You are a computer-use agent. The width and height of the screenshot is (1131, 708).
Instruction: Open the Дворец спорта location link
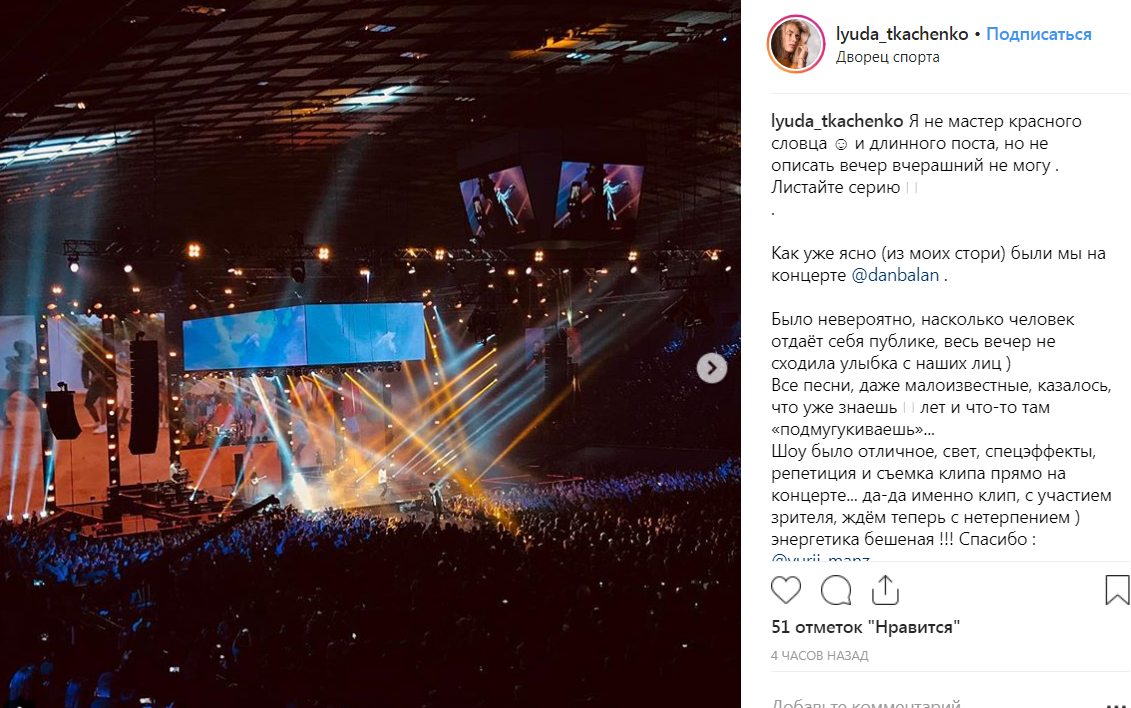[887, 57]
